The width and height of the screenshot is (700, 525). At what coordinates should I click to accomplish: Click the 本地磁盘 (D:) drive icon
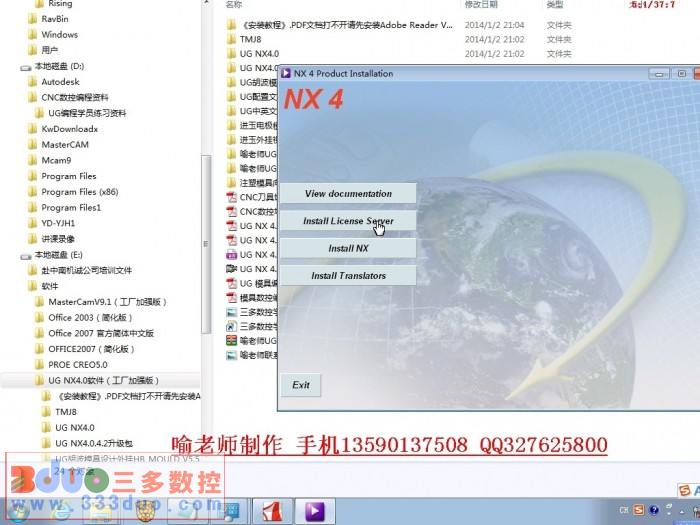pos(25,67)
